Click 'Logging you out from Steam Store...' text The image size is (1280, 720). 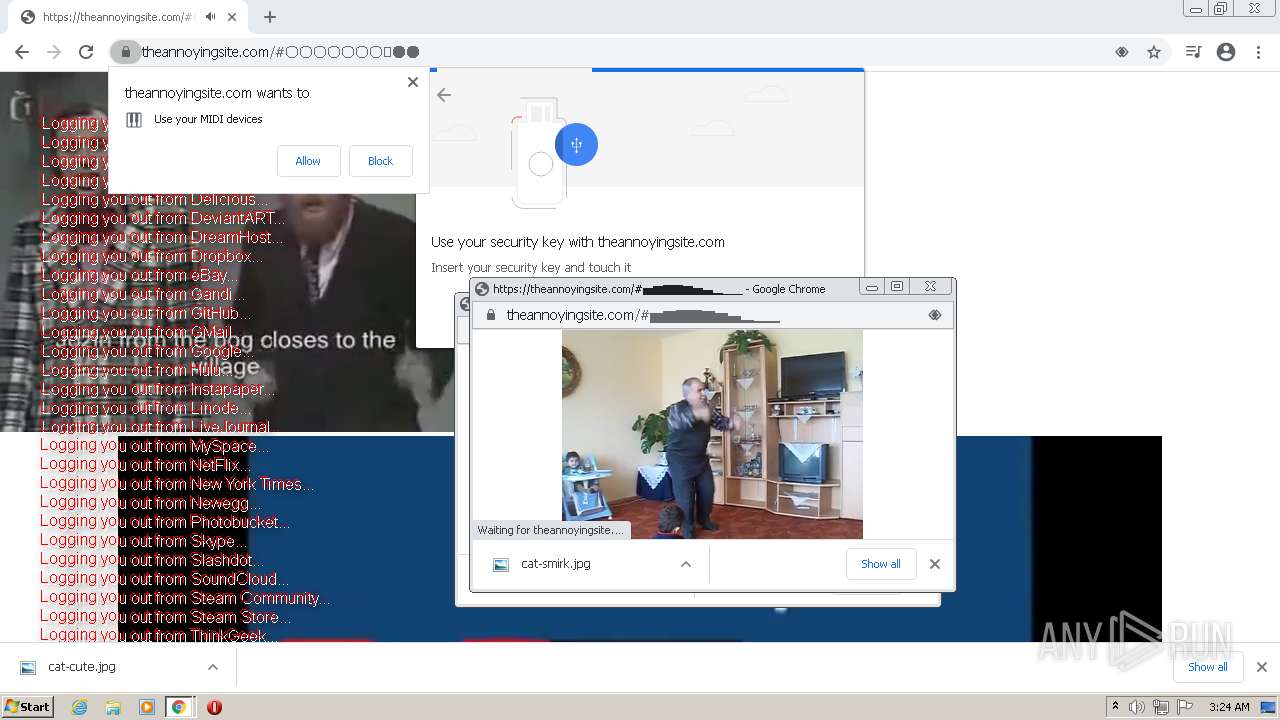[166, 617]
